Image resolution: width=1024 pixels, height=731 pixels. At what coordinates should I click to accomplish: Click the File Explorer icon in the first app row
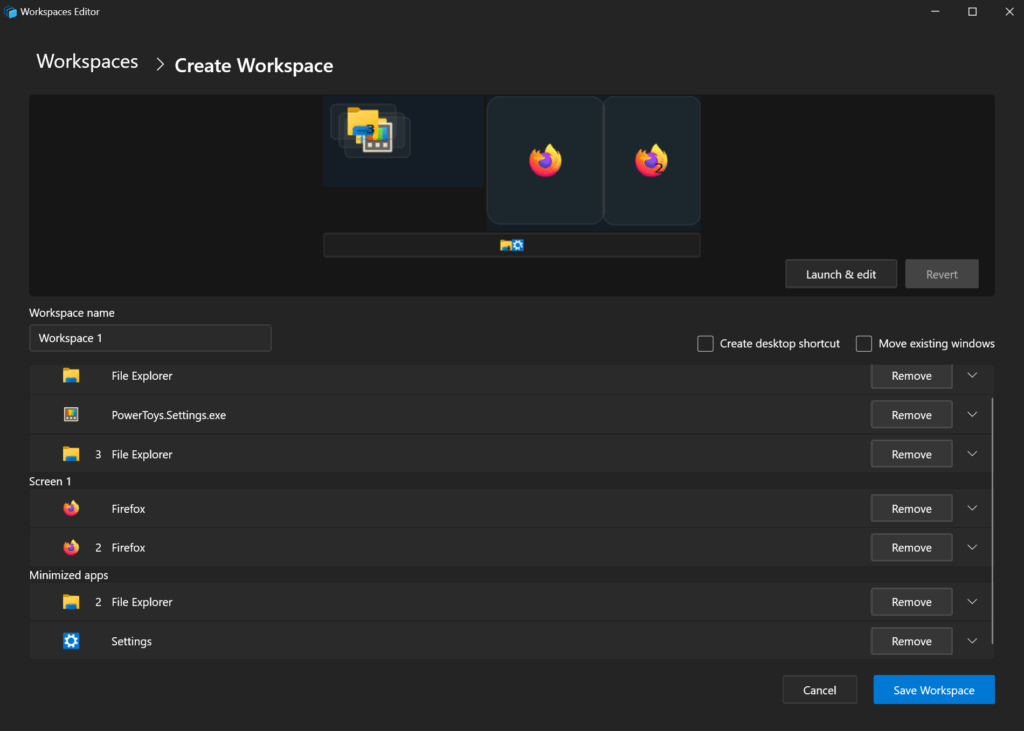[x=70, y=375]
